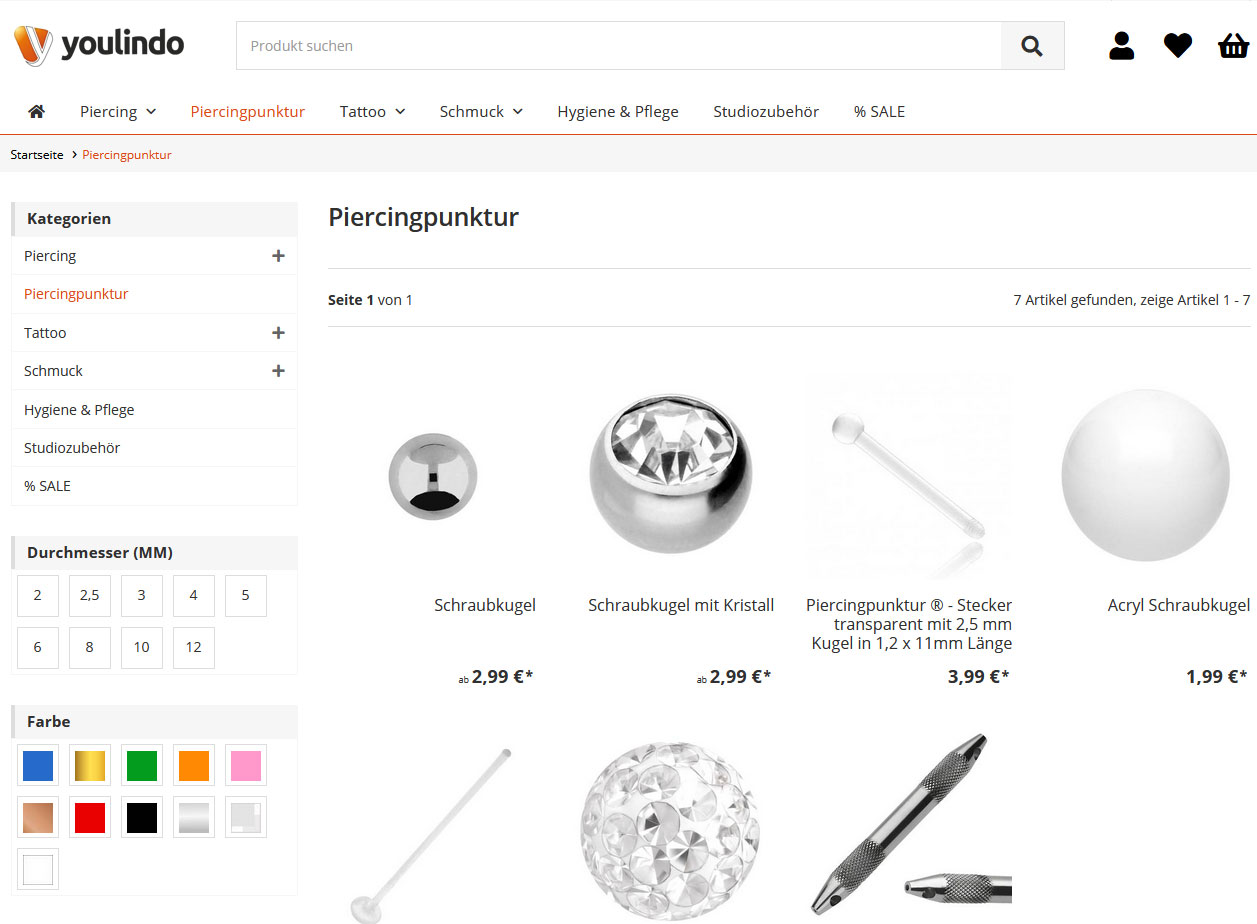Expand Tattoo category plus icon
Image resolution: width=1257 pixels, height=924 pixels.
278,333
